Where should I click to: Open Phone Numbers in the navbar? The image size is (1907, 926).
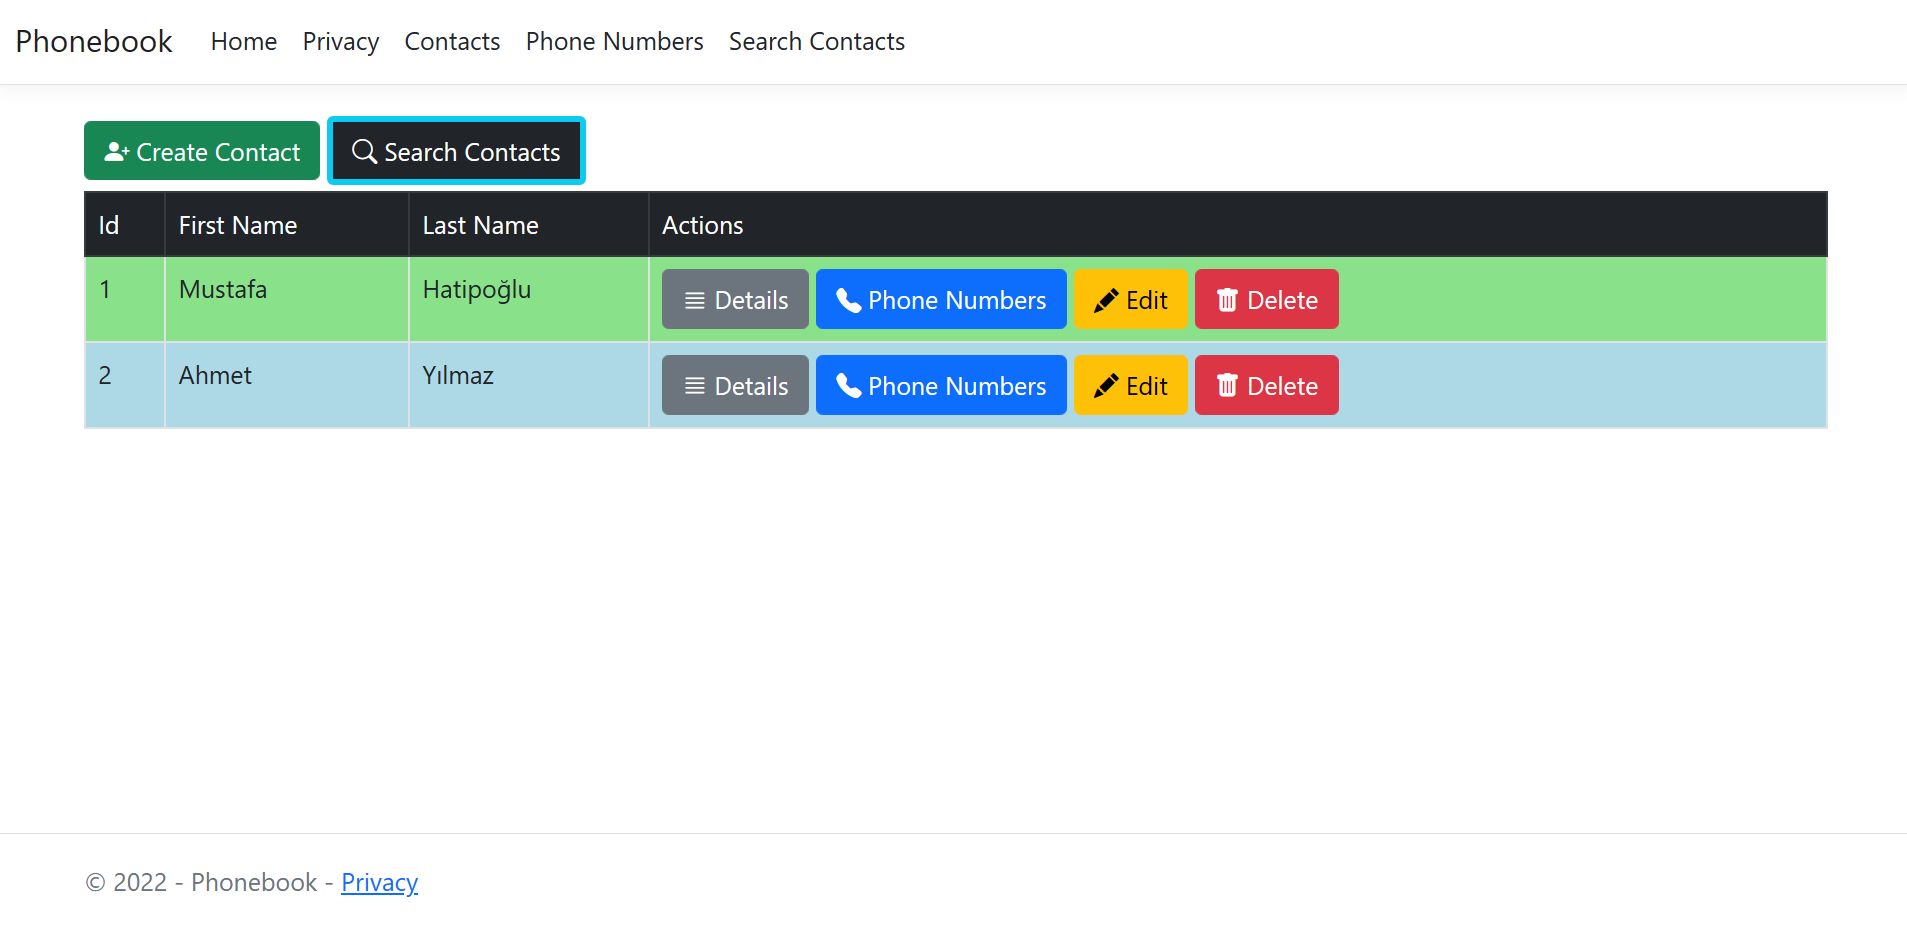point(615,41)
